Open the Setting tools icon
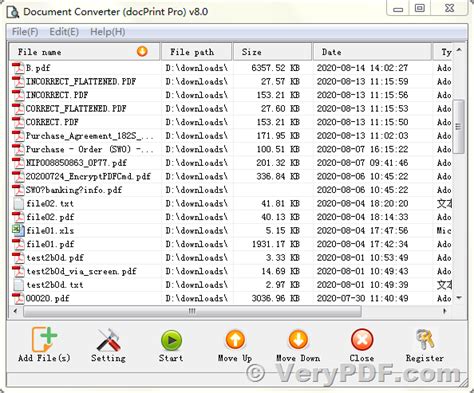474x393 pixels. [108, 340]
